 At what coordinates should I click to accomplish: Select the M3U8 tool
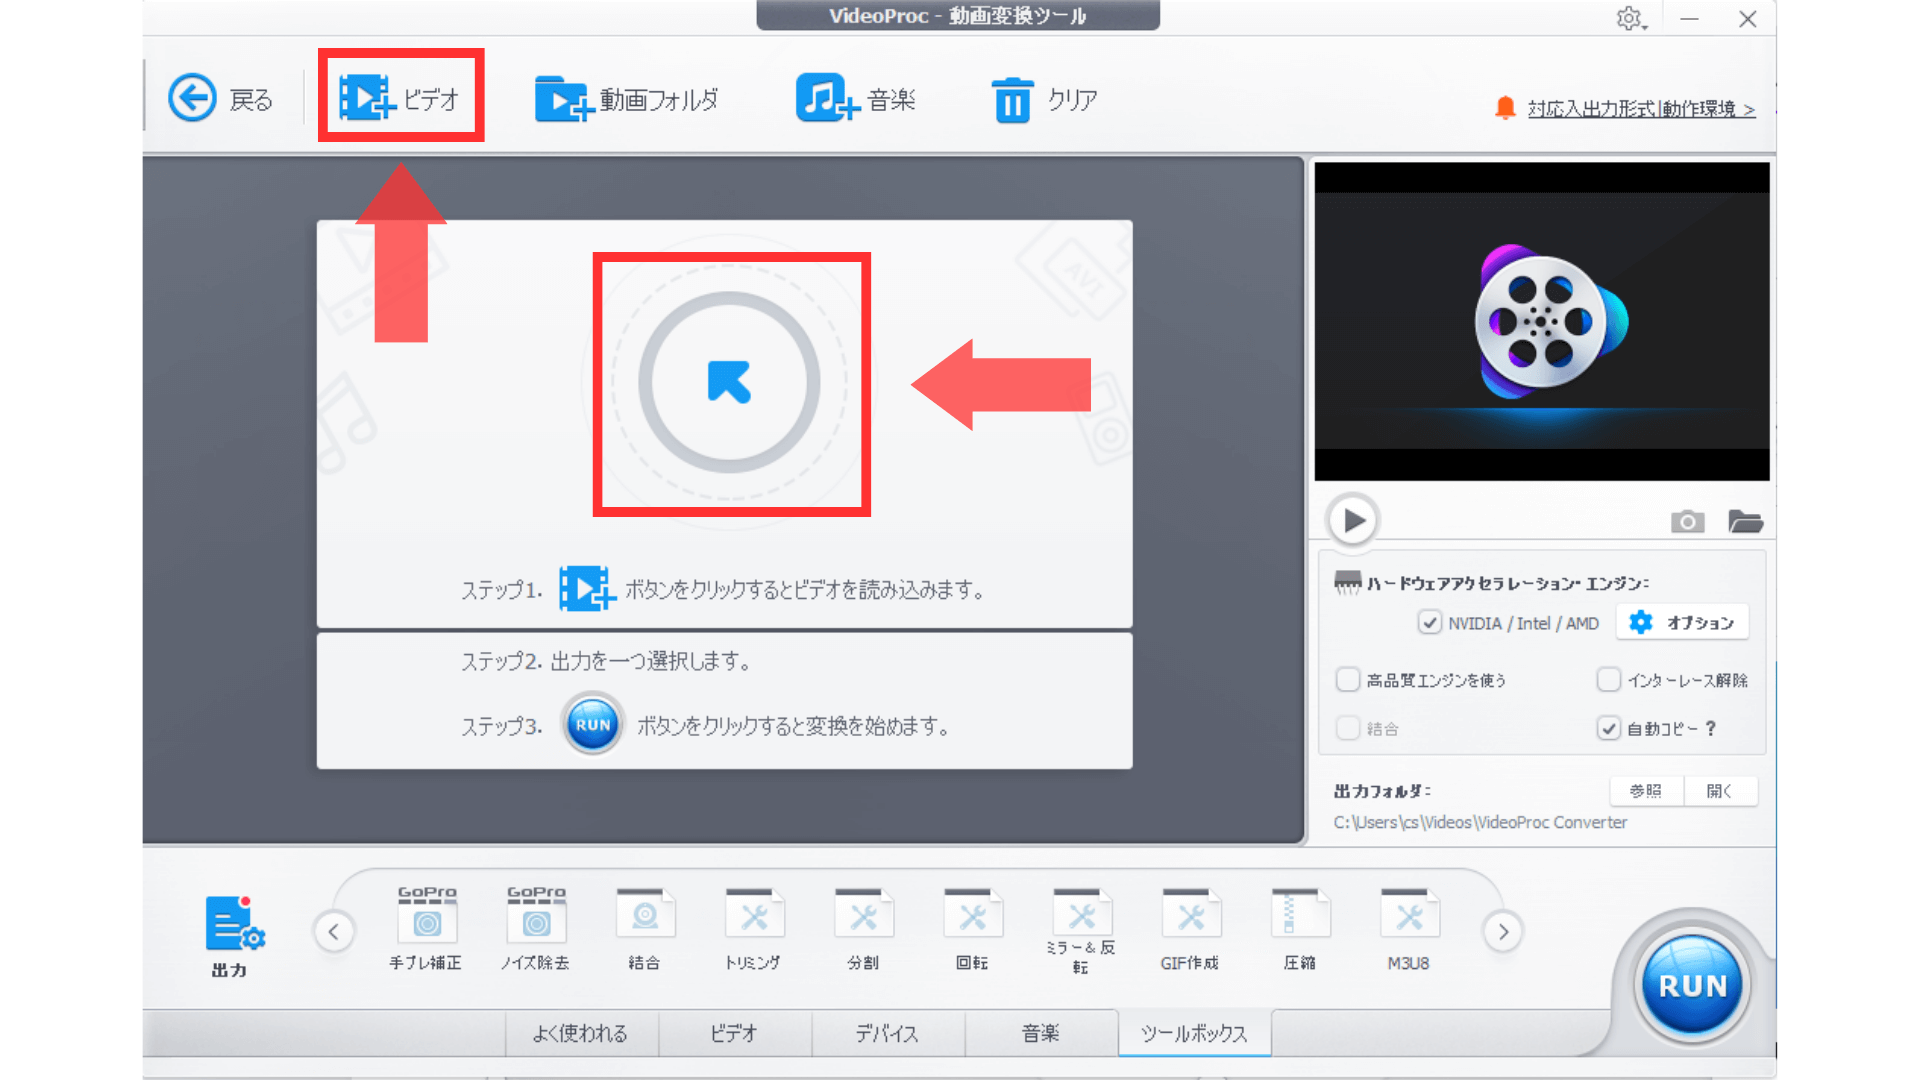[x=1409, y=929]
